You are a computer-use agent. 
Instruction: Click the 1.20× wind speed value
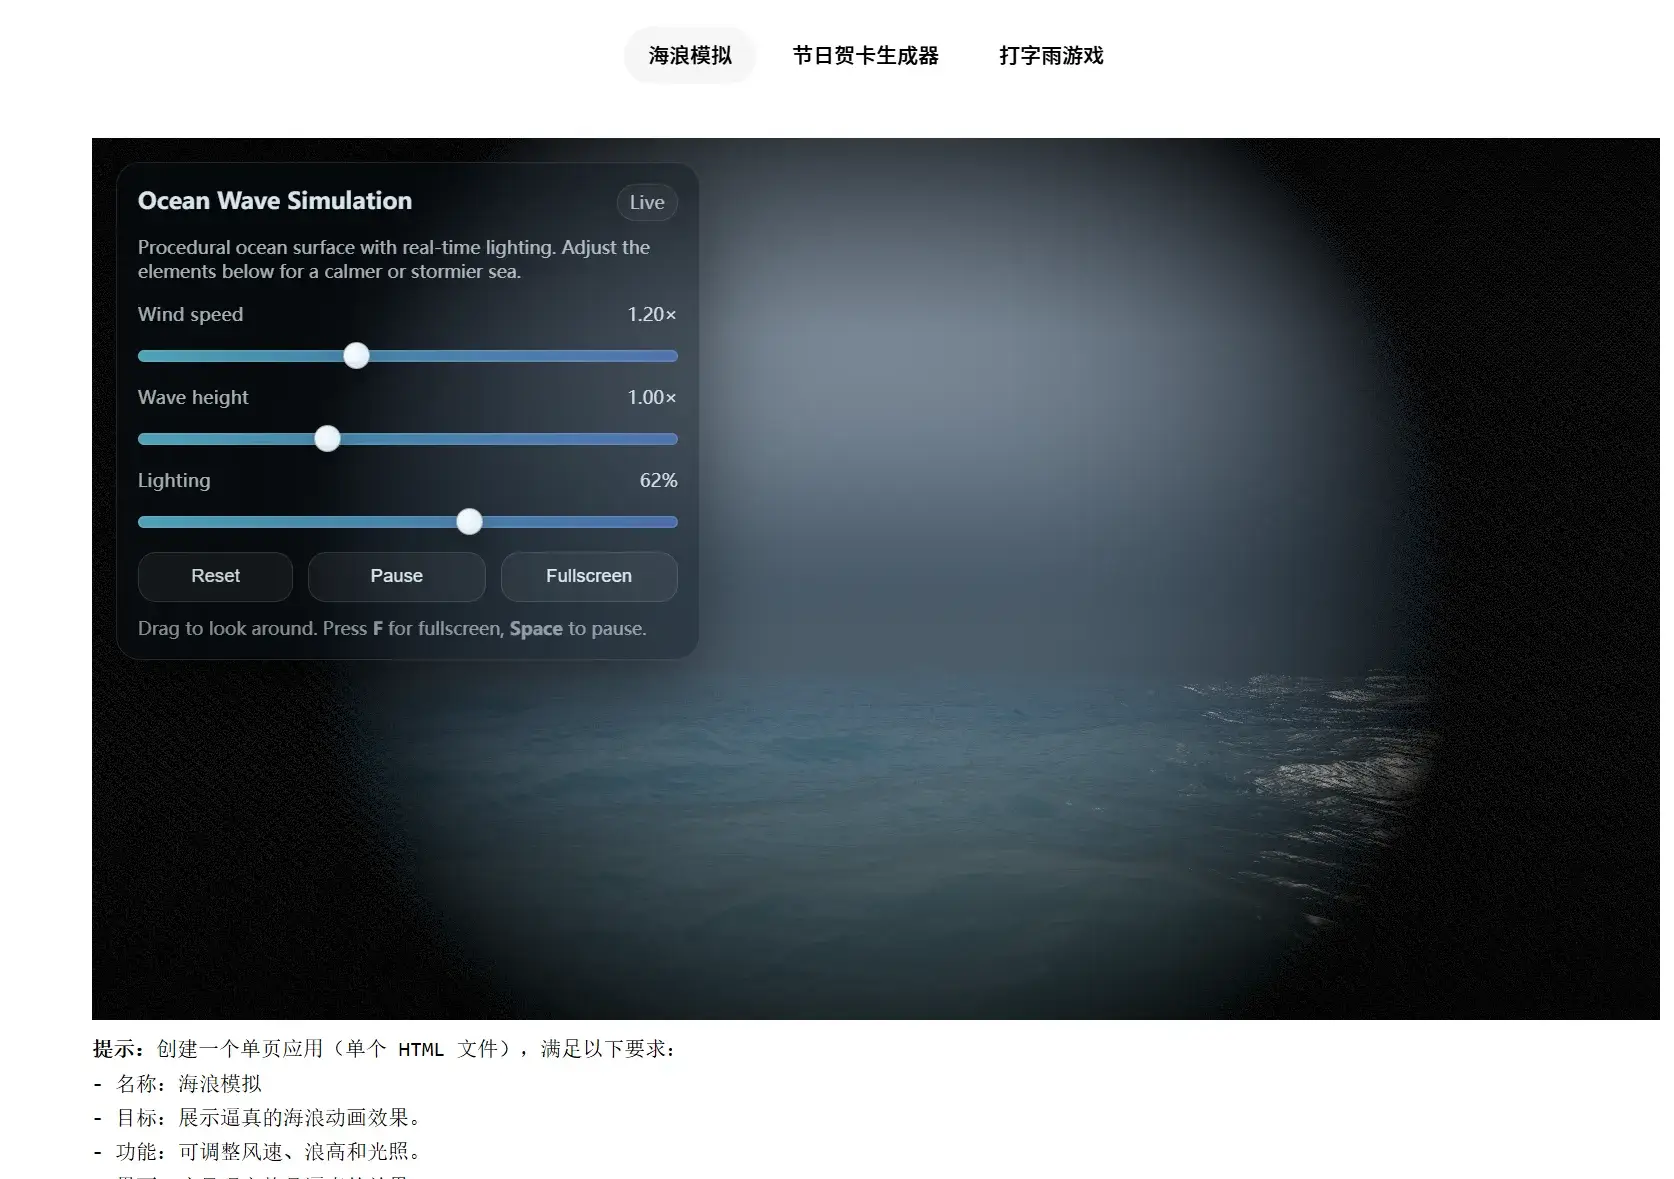[651, 315]
